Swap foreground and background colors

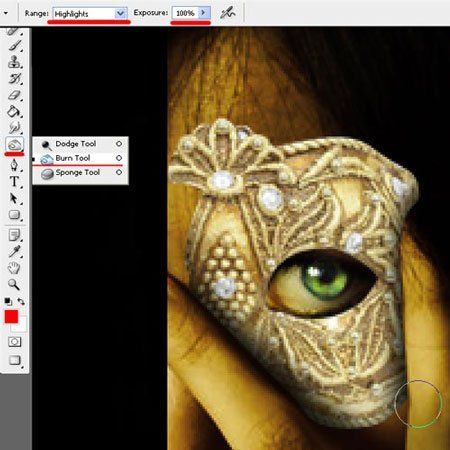[x=21, y=302]
